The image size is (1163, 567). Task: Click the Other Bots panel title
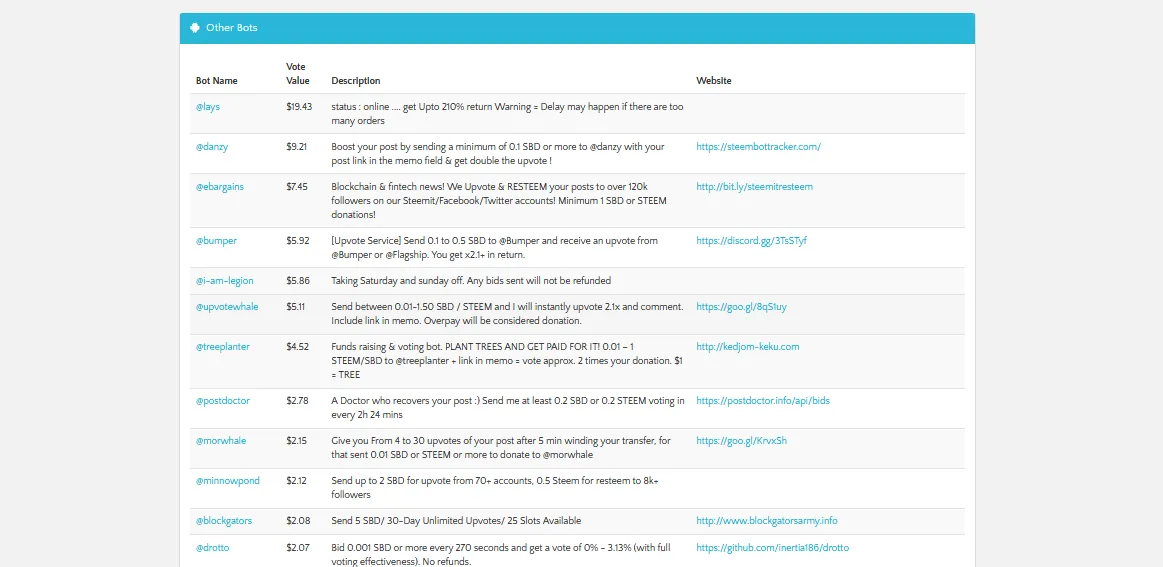click(232, 28)
